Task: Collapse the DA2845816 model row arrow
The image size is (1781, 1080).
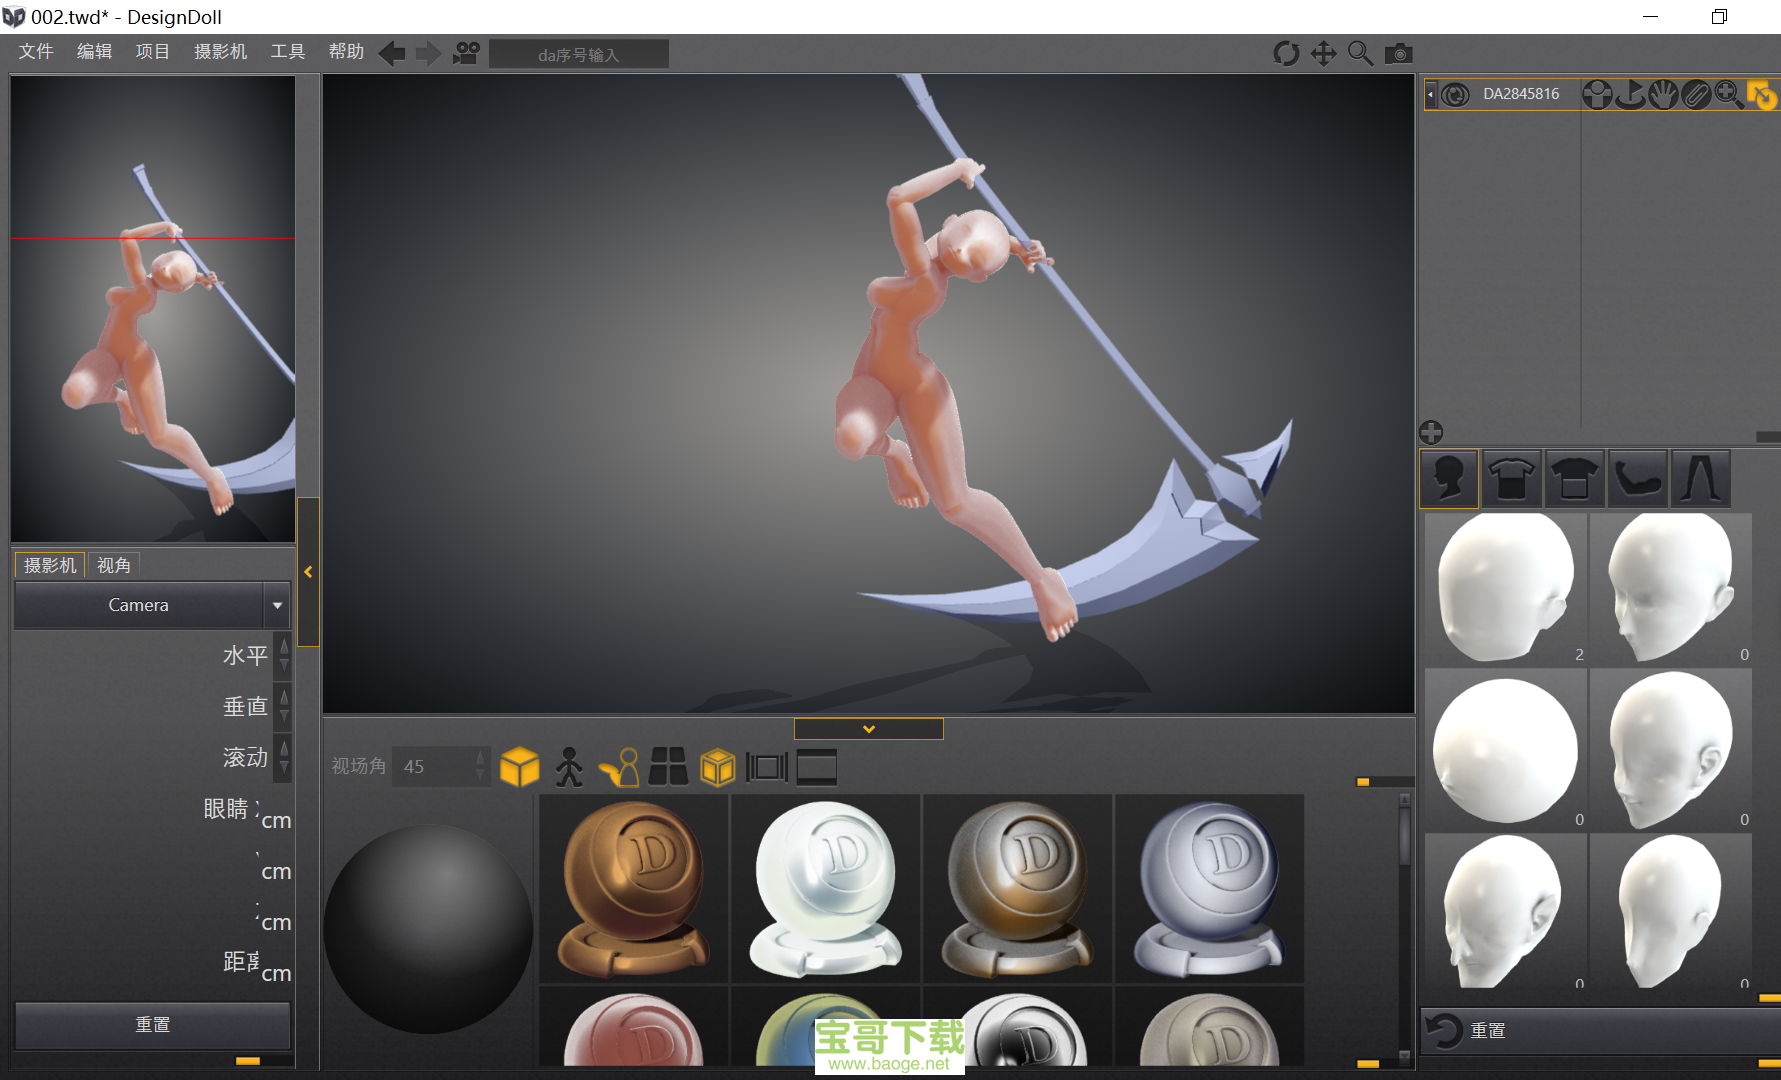Action: [1431, 94]
